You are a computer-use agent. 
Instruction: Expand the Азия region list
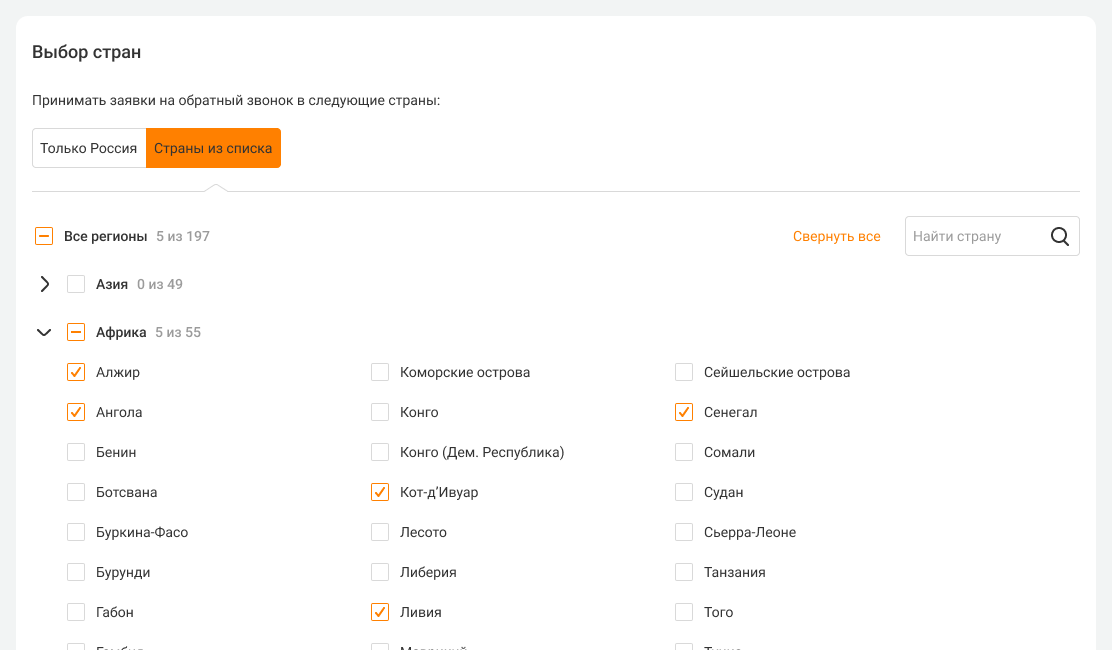44,284
